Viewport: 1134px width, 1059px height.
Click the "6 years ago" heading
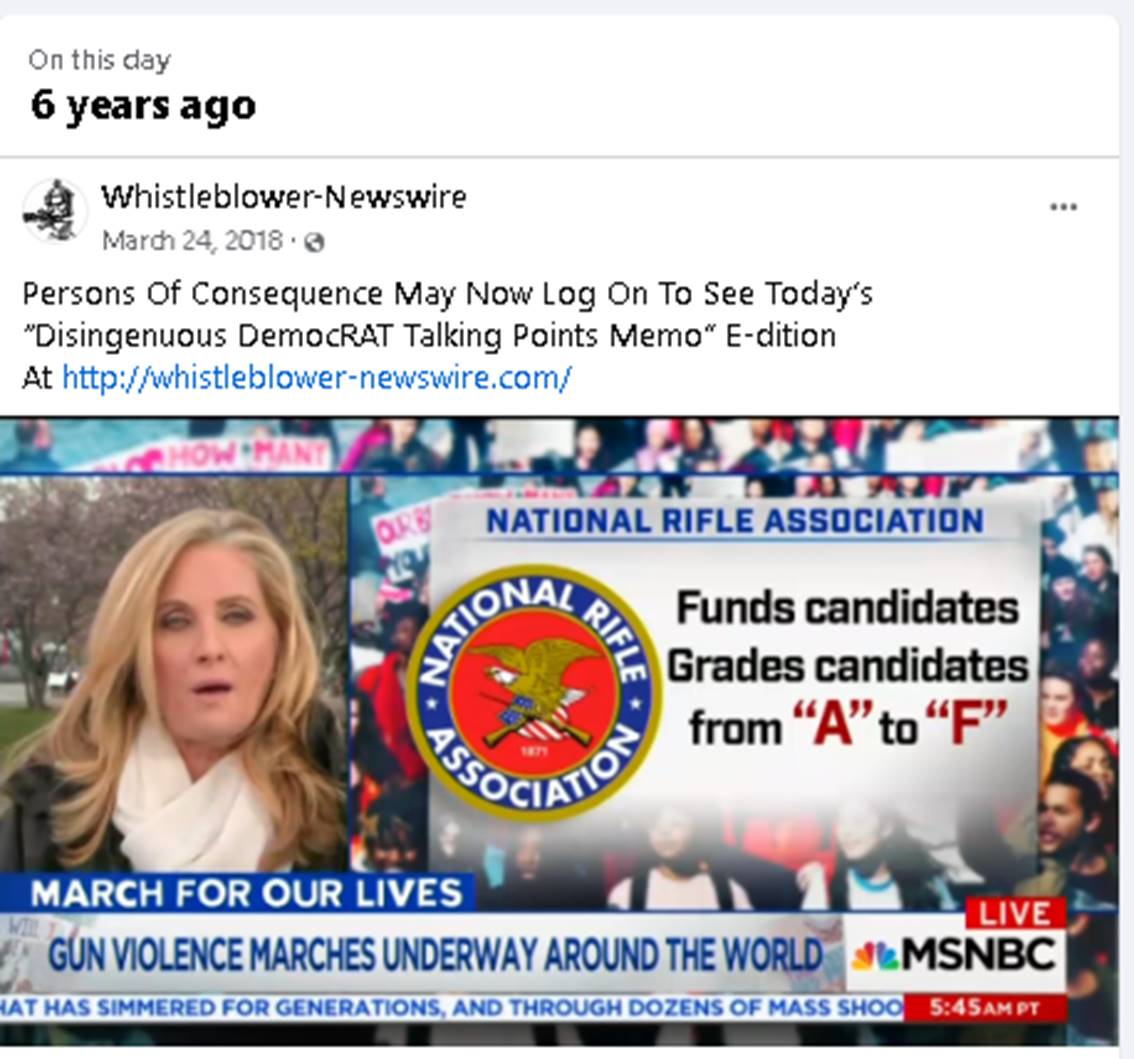point(143,106)
